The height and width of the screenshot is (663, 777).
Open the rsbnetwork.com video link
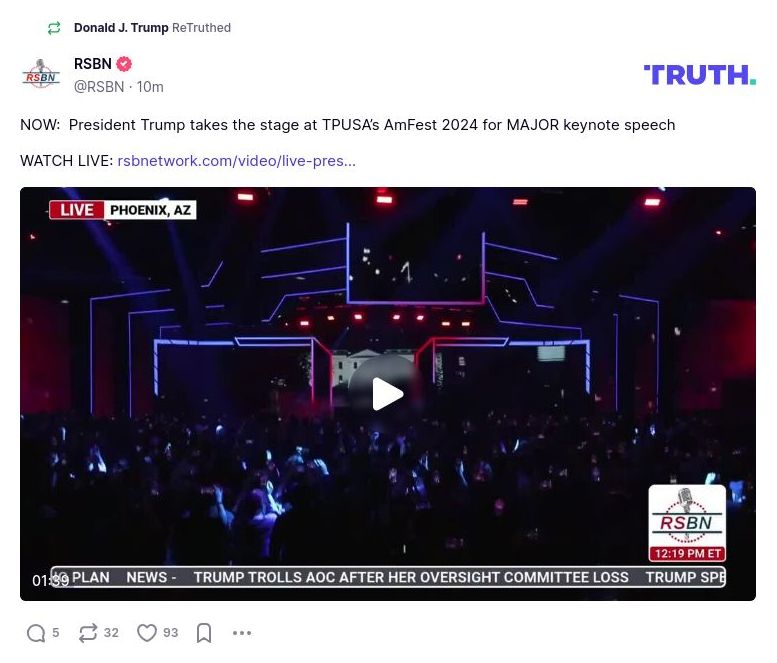click(236, 161)
